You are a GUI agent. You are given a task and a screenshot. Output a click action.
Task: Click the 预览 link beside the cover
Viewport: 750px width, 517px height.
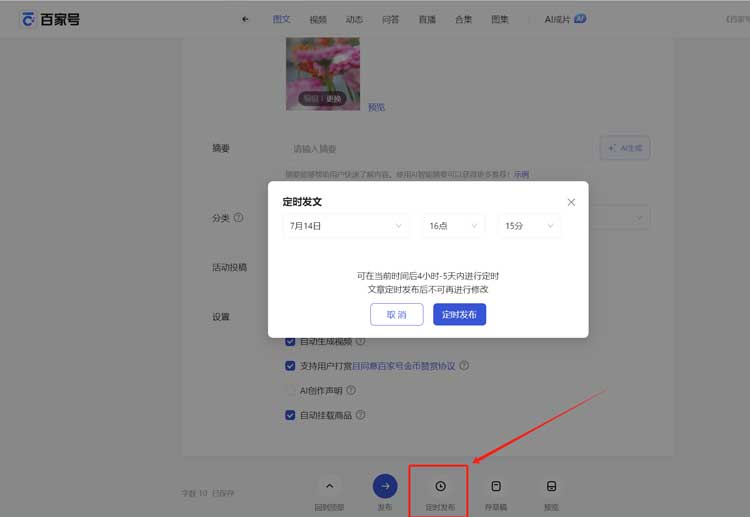point(376,107)
